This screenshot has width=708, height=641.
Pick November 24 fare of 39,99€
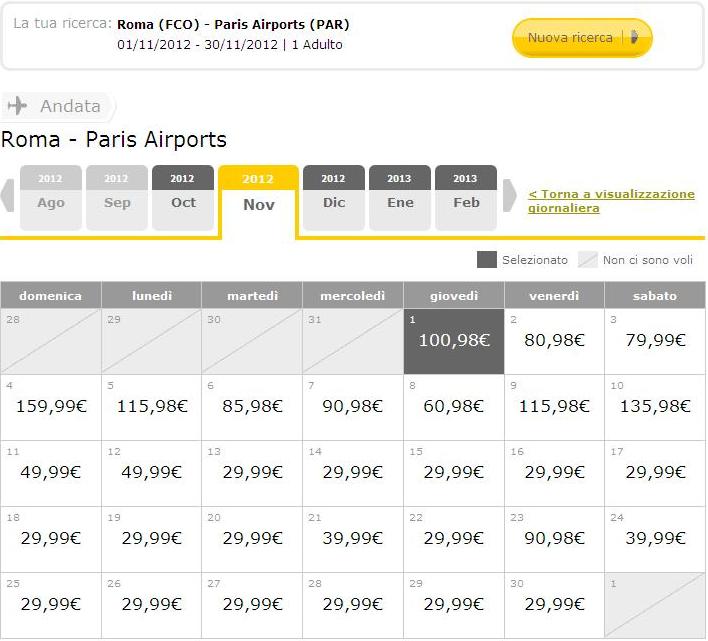pyautogui.click(x=655, y=538)
